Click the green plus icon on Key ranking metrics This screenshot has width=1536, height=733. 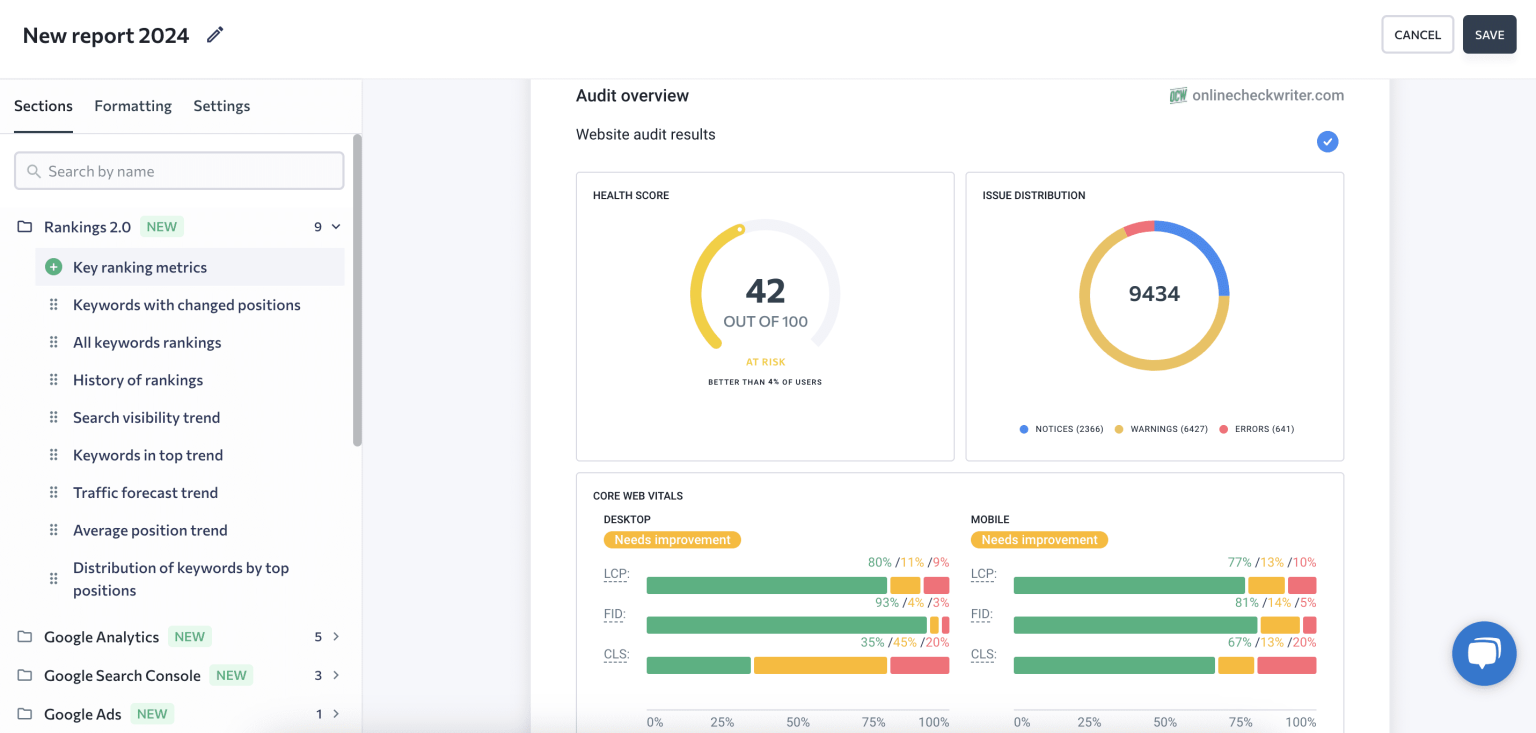52,267
